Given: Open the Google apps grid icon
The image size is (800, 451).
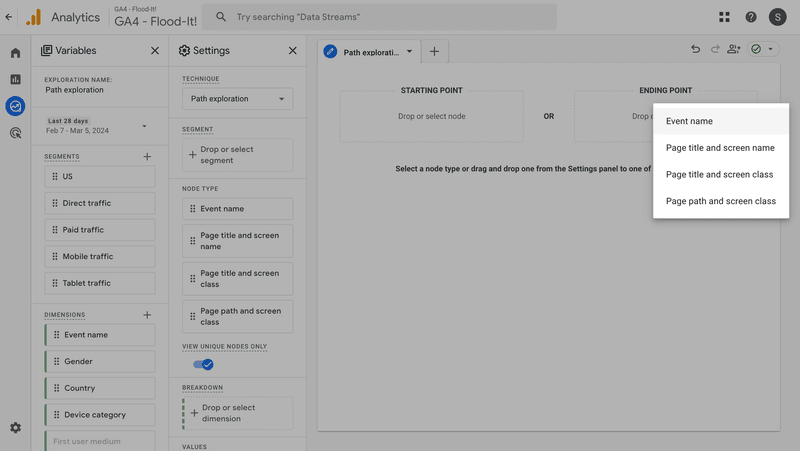Looking at the screenshot, I should coord(724,17).
